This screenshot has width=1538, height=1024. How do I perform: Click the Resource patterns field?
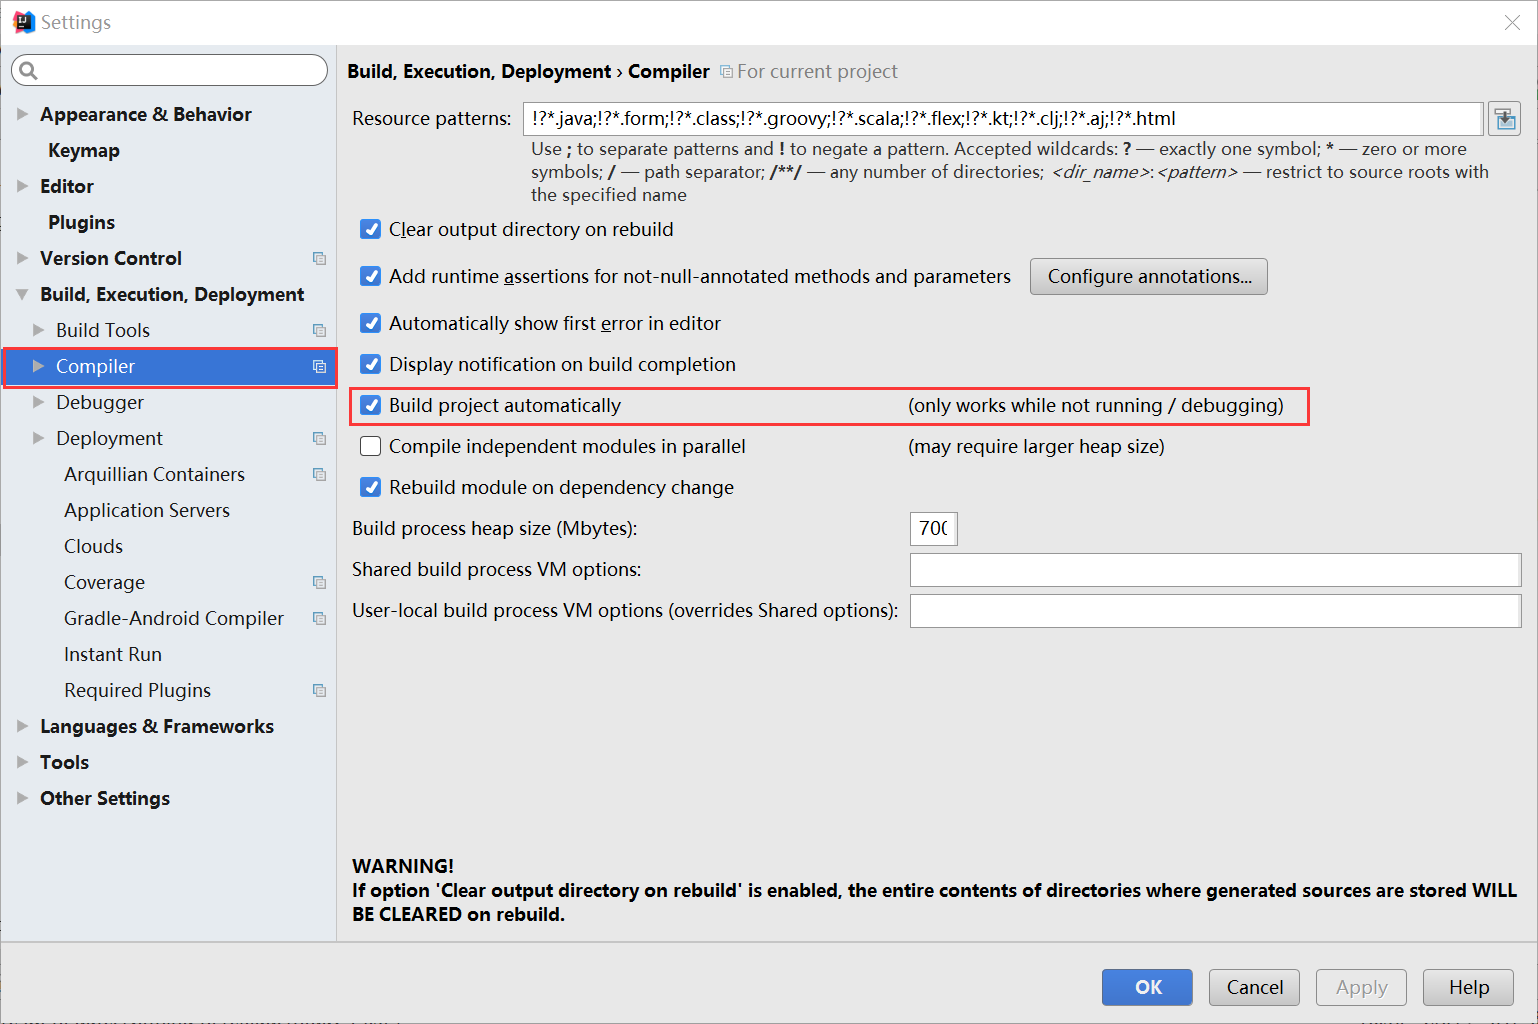pyautogui.click(x=1003, y=119)
